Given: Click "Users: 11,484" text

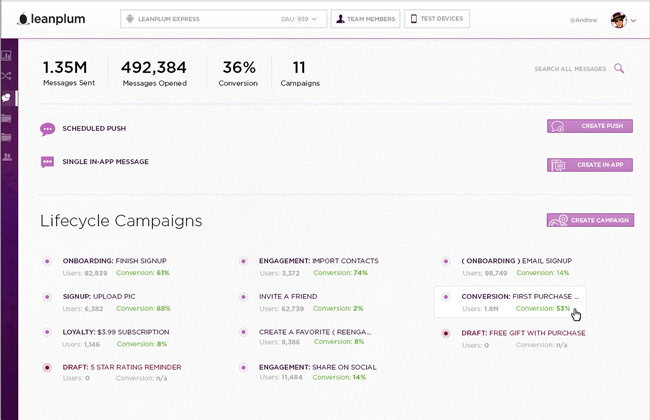Looking at the screenshot, I should tap(281, 377).
